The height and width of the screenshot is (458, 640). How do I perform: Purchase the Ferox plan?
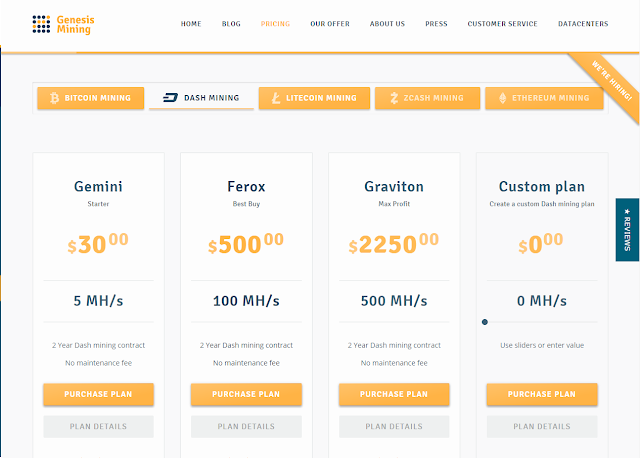click(x=246, y=394)
